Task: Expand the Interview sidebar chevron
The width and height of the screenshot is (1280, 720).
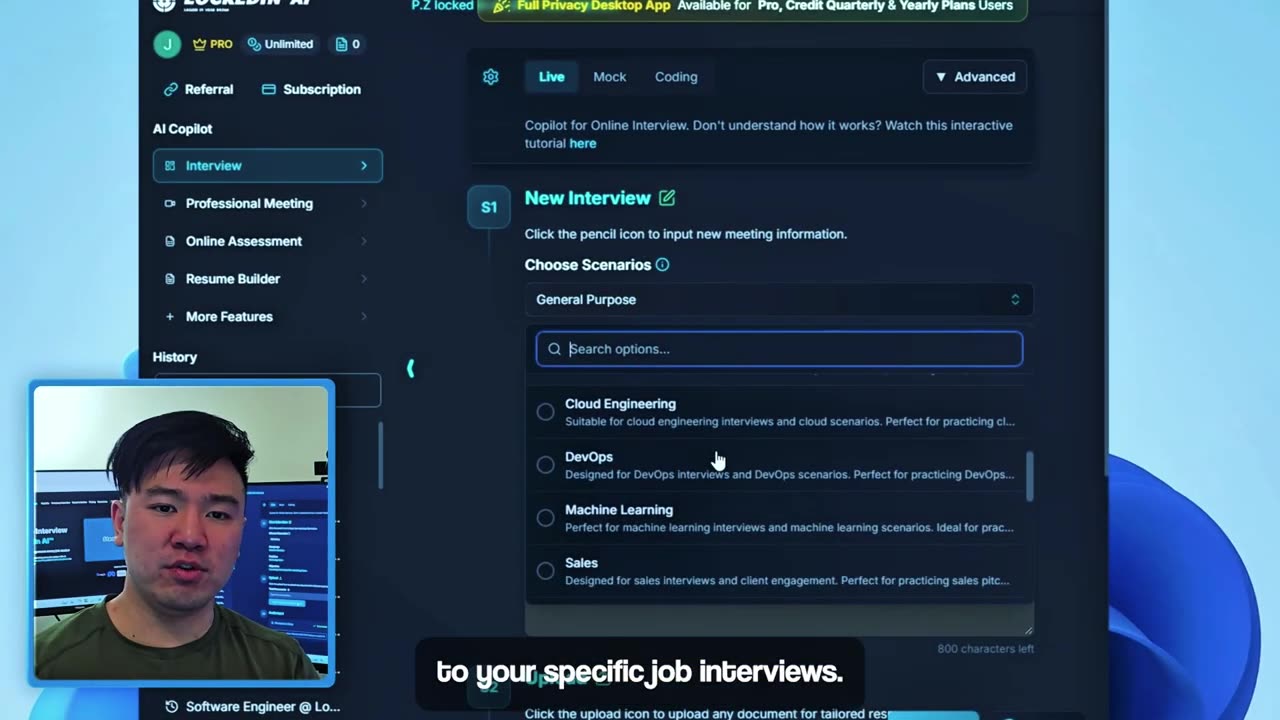Action: tap(364, 166)
